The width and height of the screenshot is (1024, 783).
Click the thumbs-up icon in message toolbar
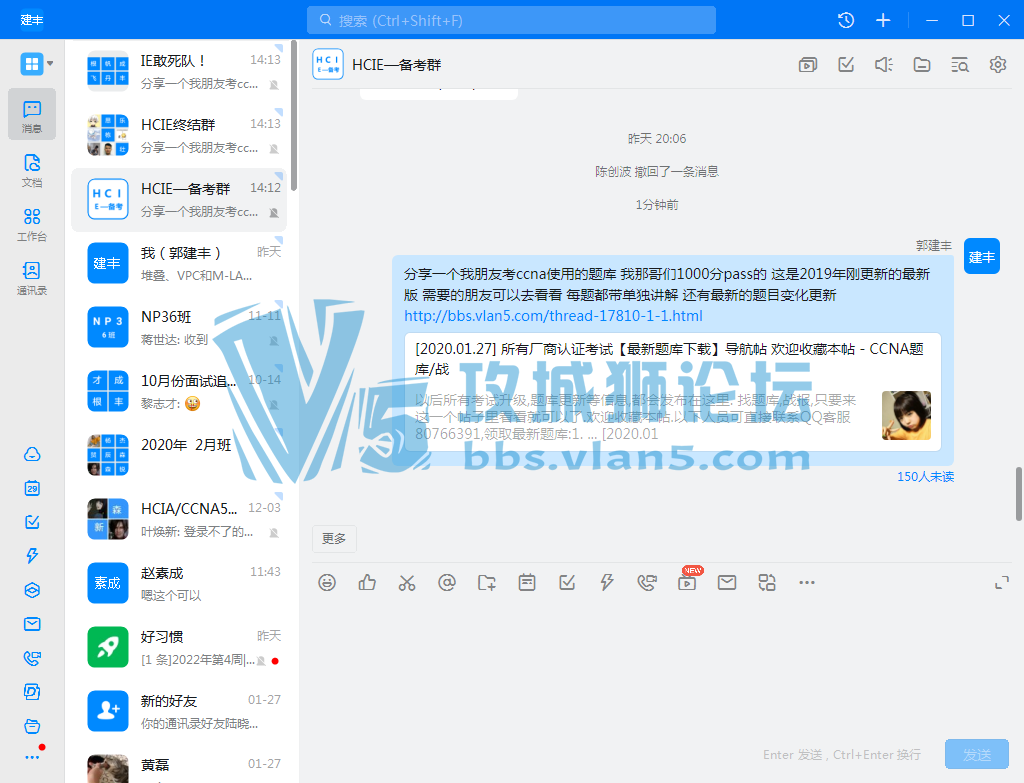pyautogui.click(x=367, y=582)
